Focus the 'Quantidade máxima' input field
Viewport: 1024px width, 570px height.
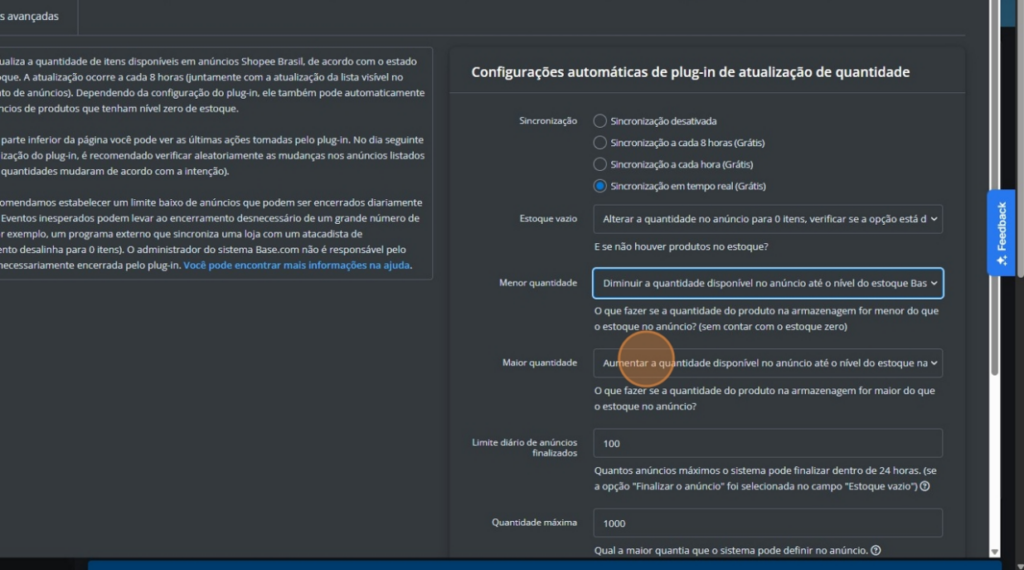767,523
